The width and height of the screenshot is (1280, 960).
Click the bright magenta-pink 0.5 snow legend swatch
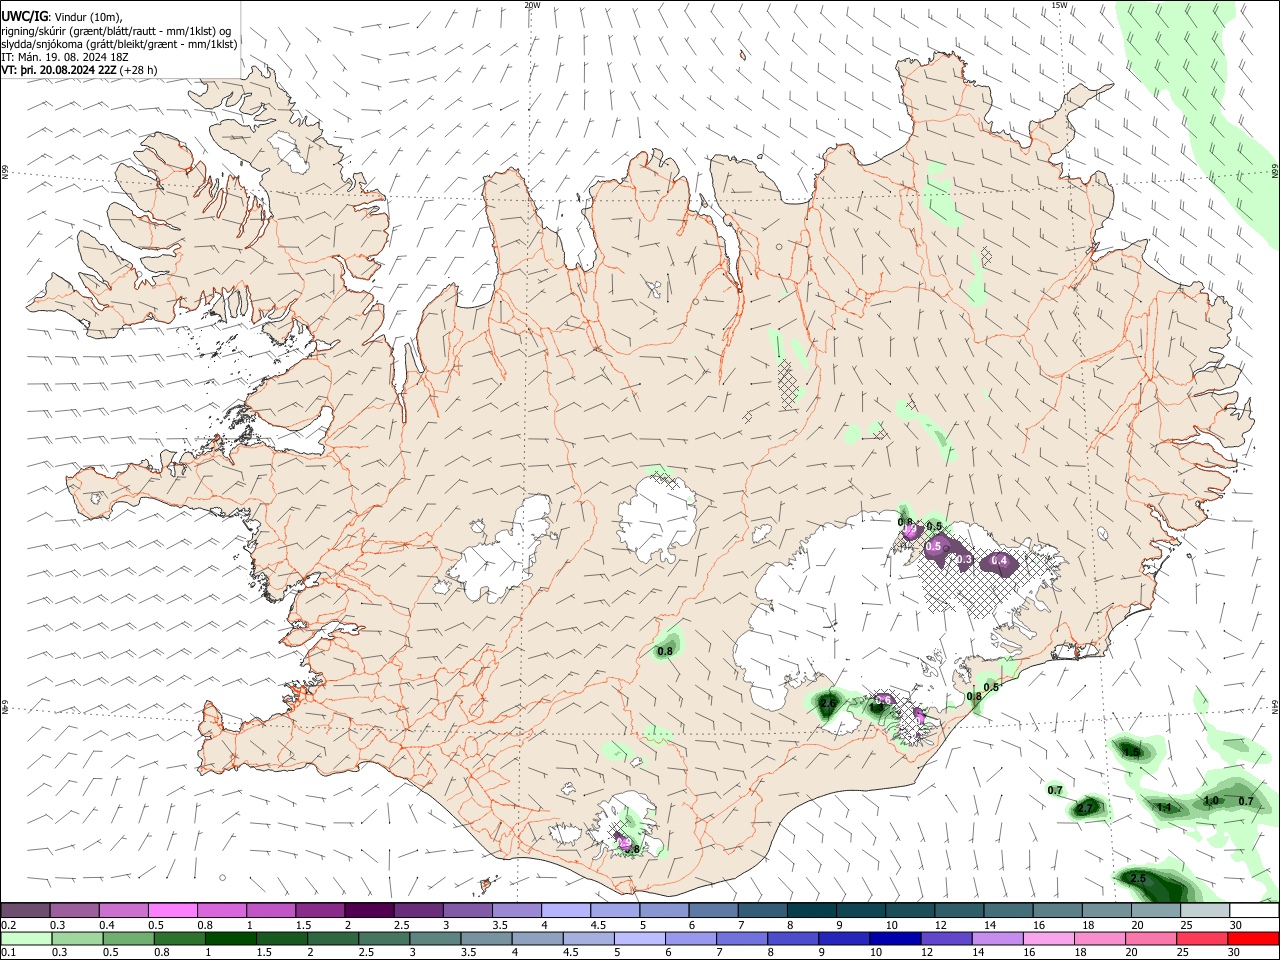pyautogui.click(x=172, y=911)
